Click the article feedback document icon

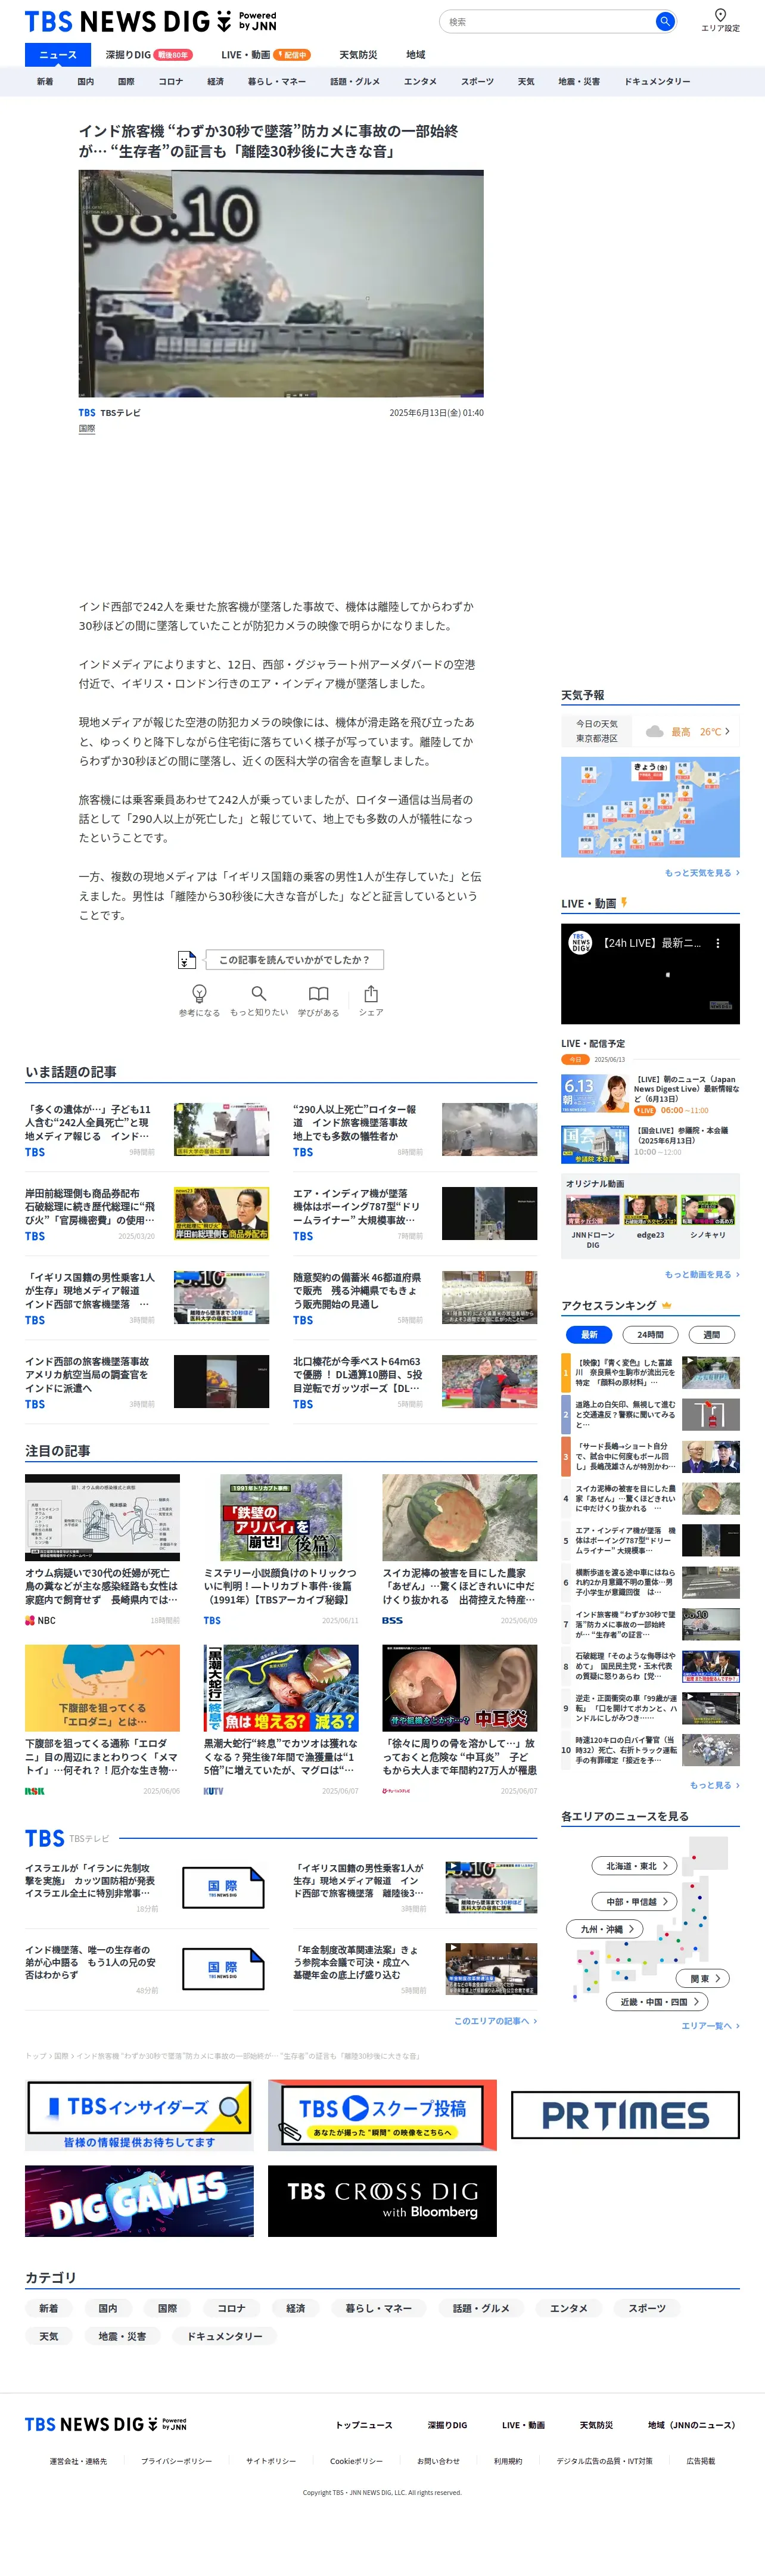pos(186,959)
